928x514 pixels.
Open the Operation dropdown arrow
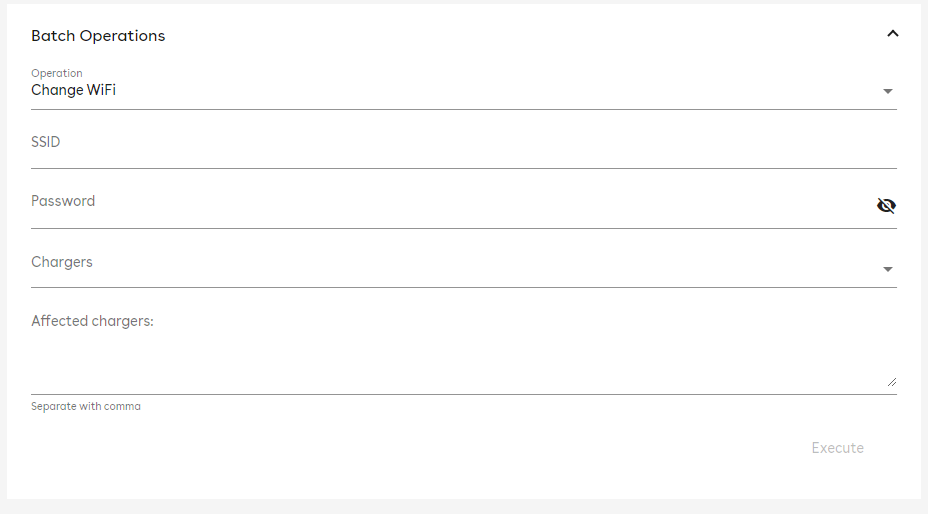point(888,91)
